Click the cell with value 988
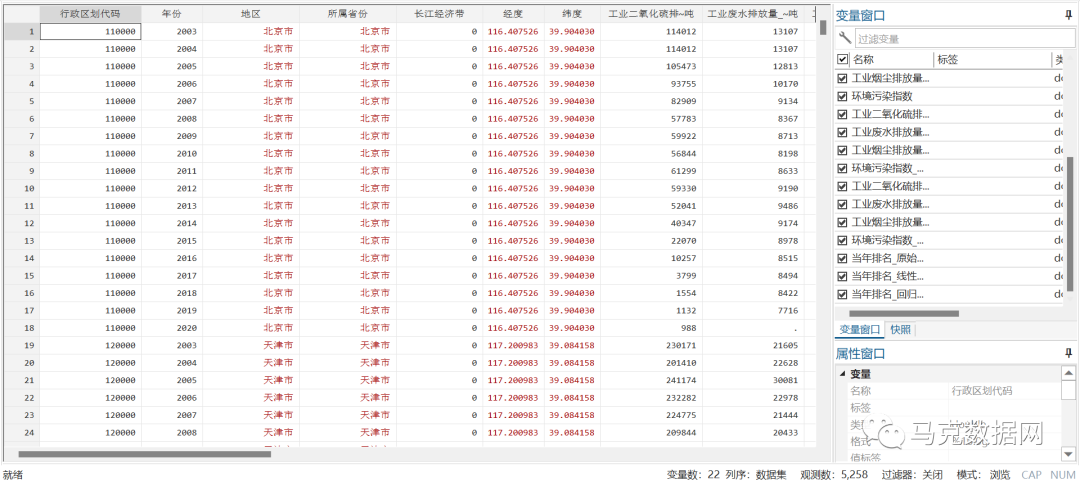1080x481 pixels. coord(651,328)
